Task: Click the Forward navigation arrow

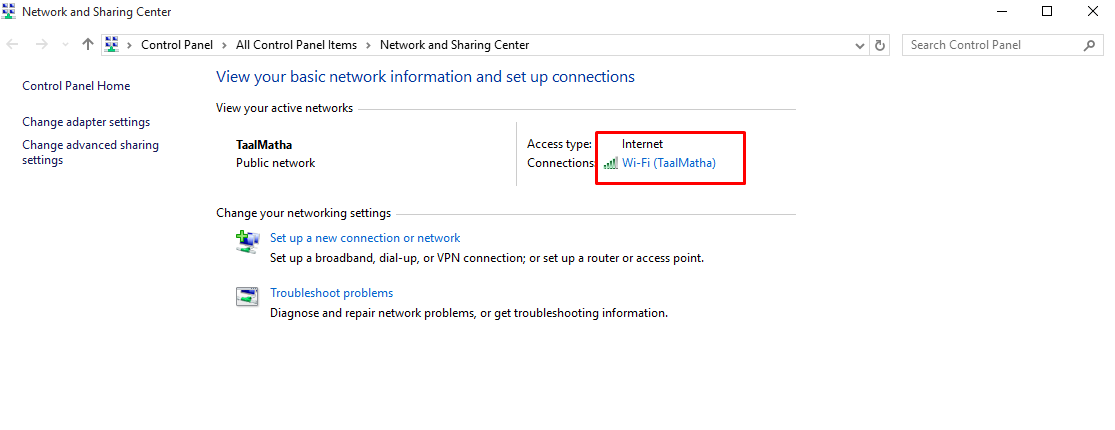Action: (x=42, y=45)
